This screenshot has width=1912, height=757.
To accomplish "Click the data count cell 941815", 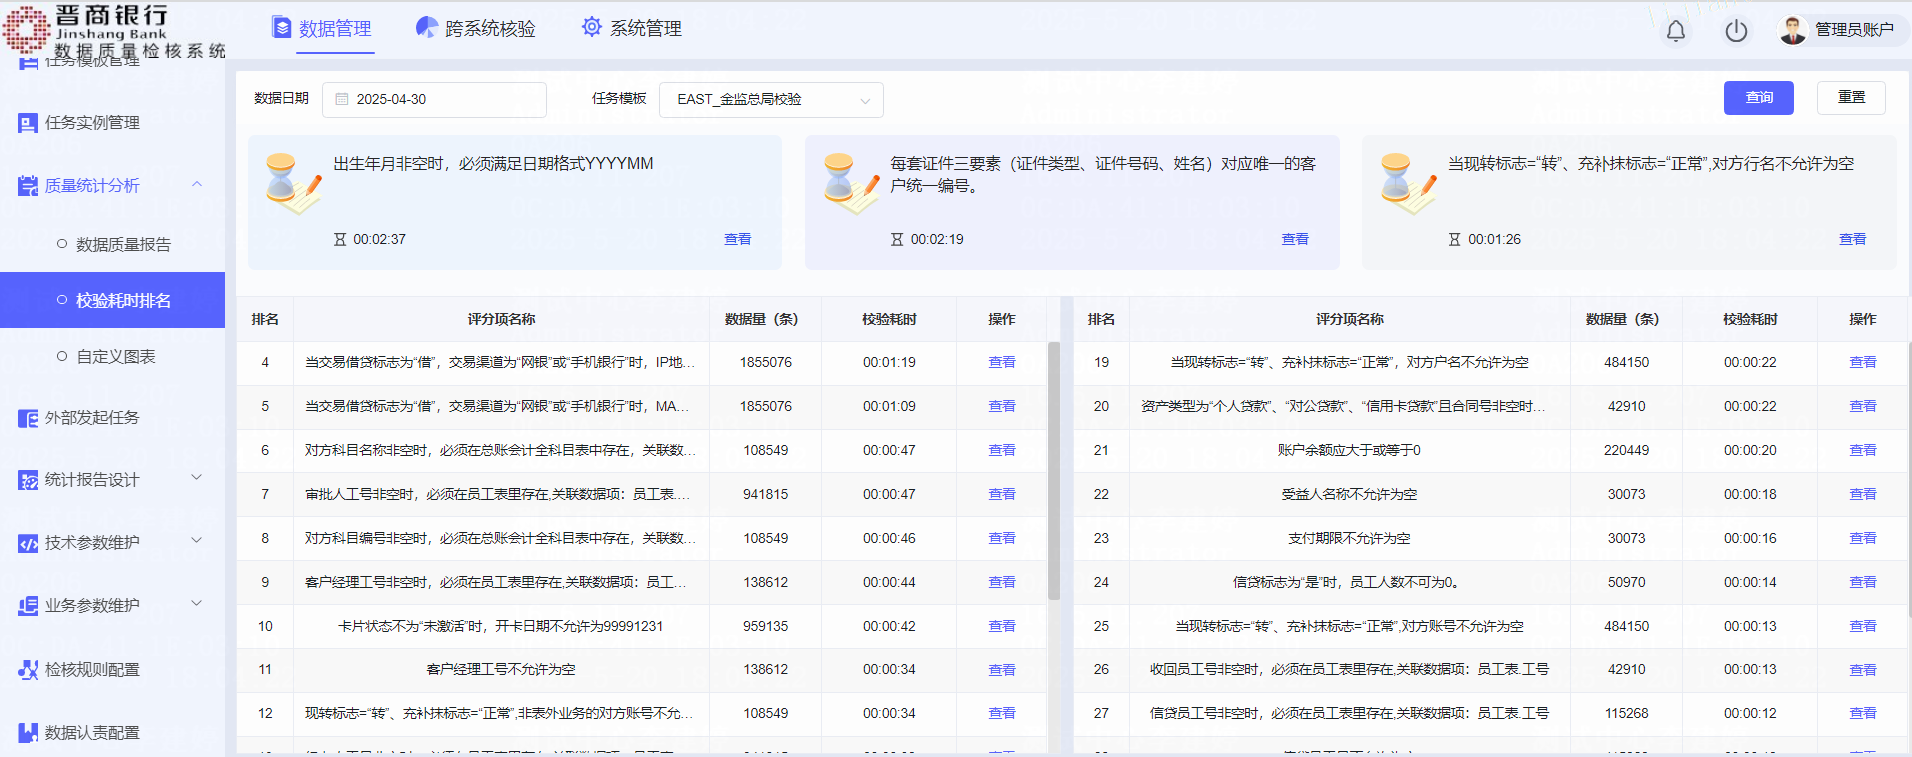I will [766, 494].
